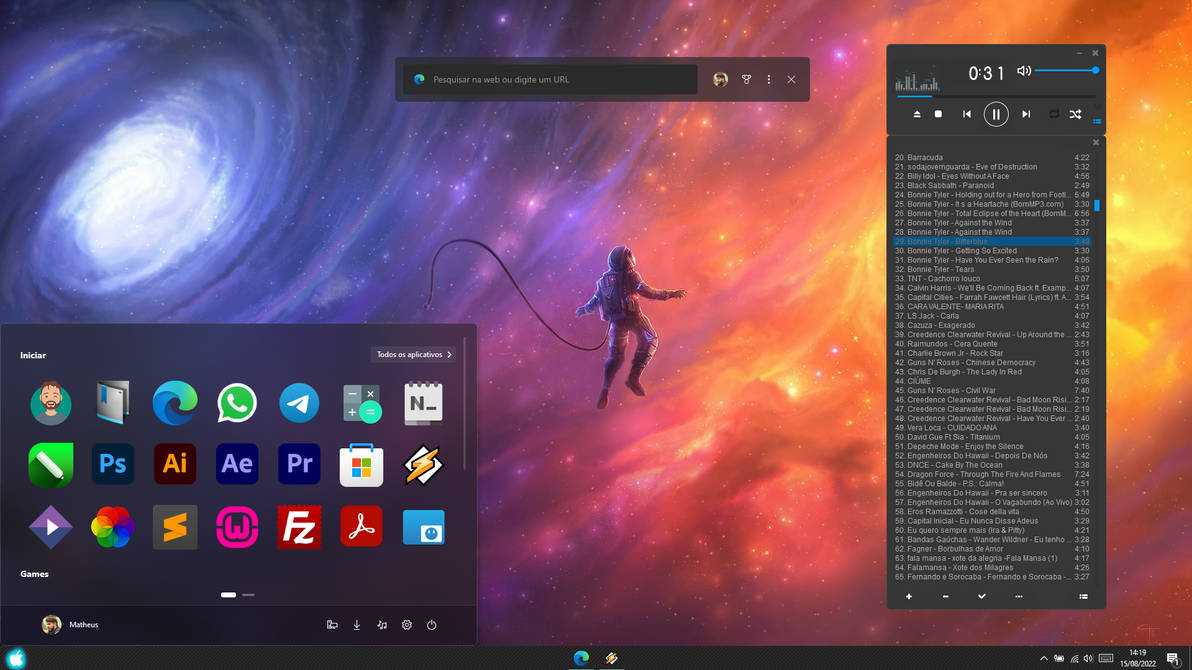
Task: Open the Settings gear in the start menu
Action: (x=406, y=624)
